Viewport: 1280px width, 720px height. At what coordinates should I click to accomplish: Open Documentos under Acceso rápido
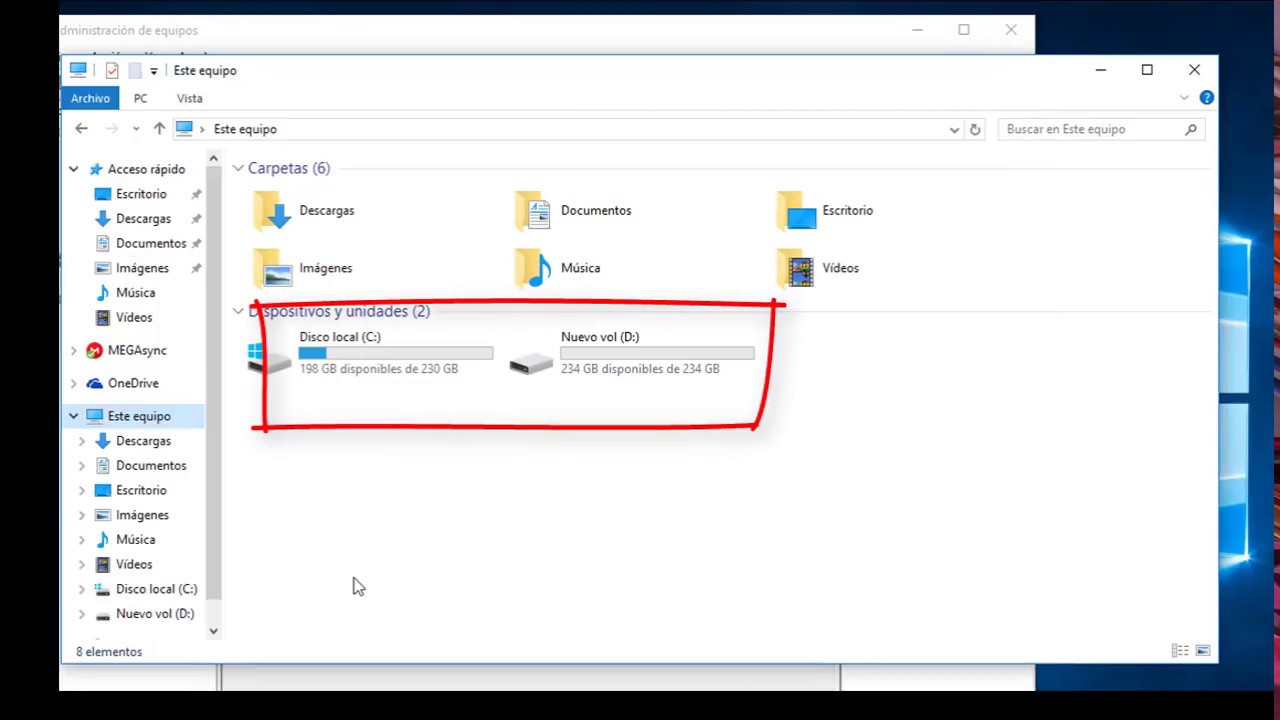[151, 243]
